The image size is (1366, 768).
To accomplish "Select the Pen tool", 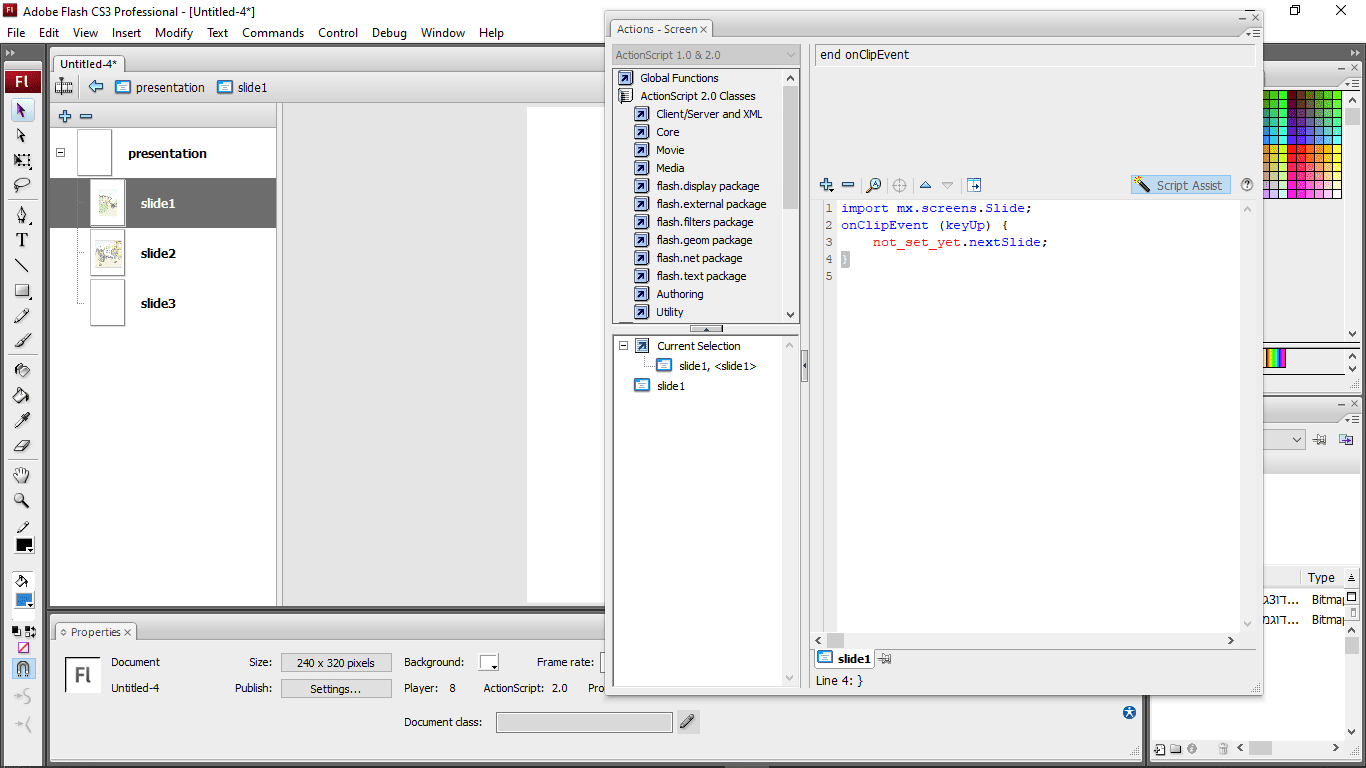I will pos(21,215).
